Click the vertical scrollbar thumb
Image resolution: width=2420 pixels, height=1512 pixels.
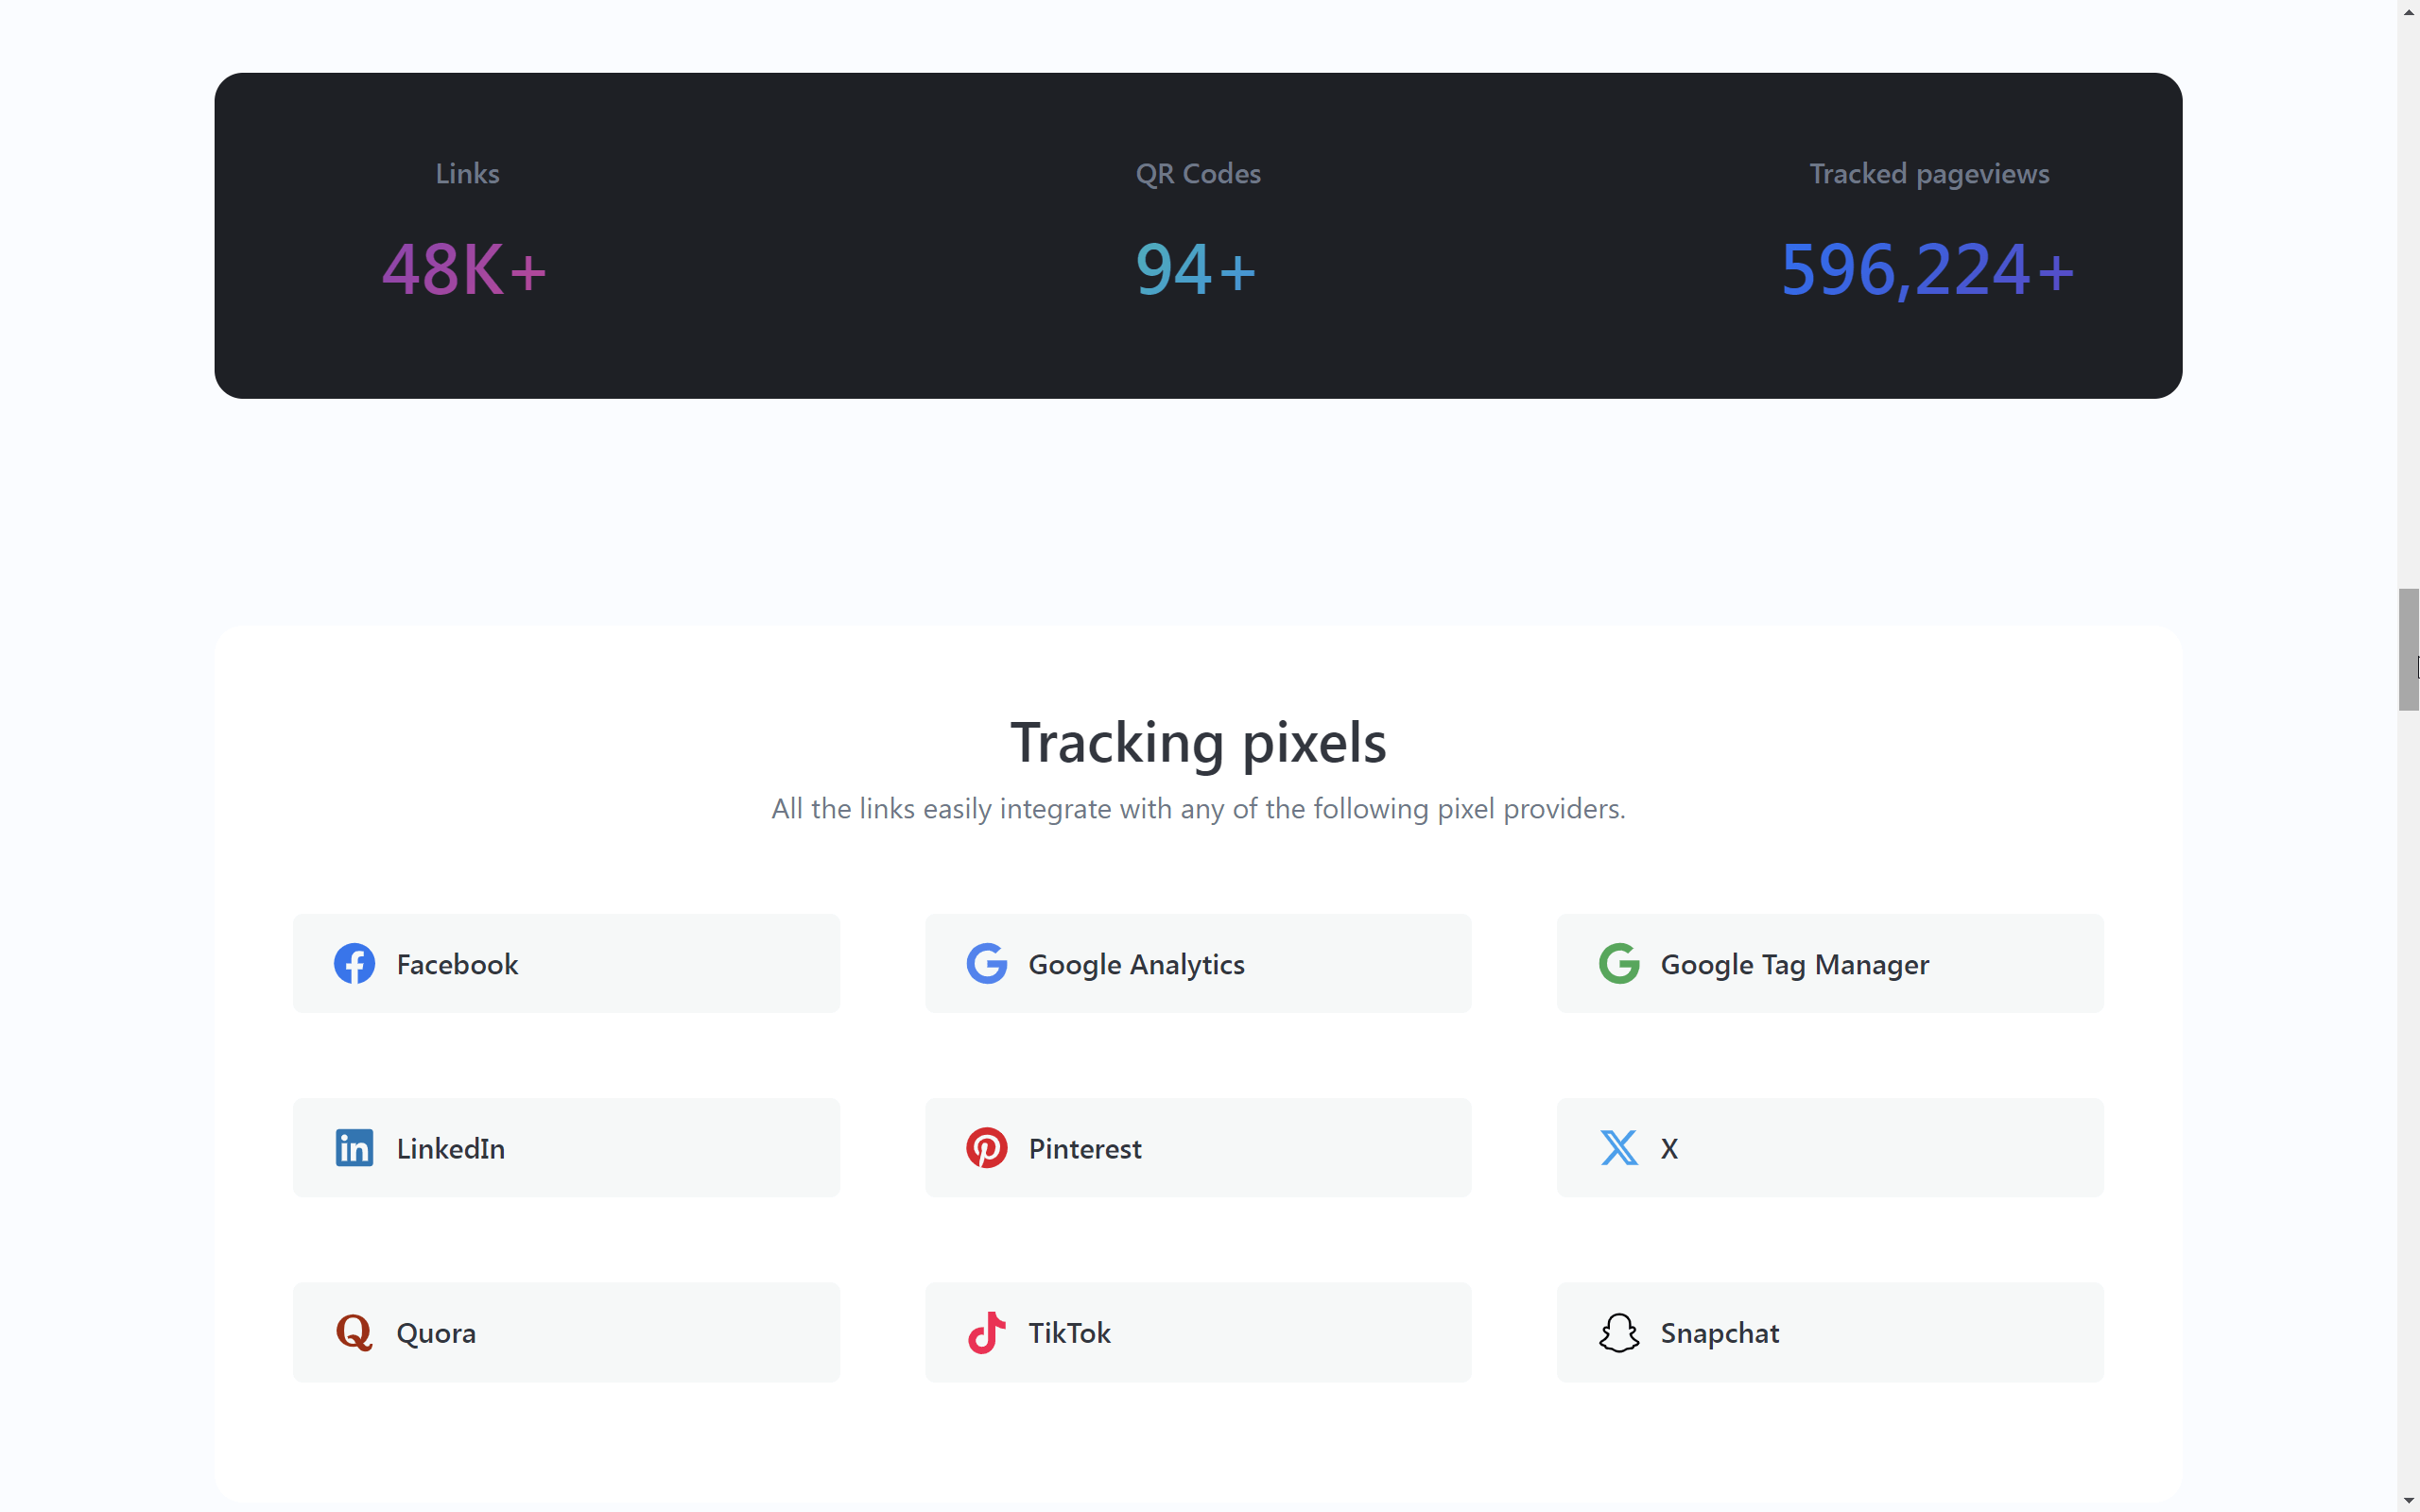coord(2408,649)
